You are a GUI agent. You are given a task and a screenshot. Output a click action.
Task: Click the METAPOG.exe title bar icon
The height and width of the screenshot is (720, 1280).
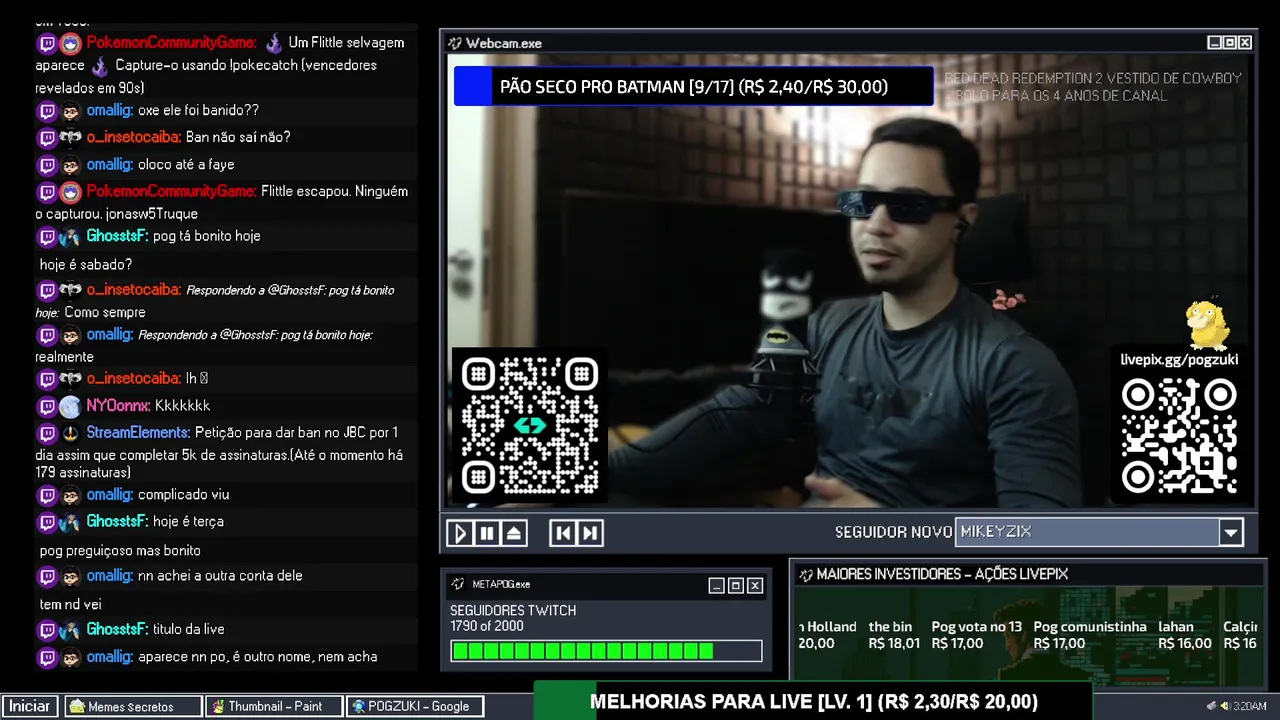pos(458,584)
